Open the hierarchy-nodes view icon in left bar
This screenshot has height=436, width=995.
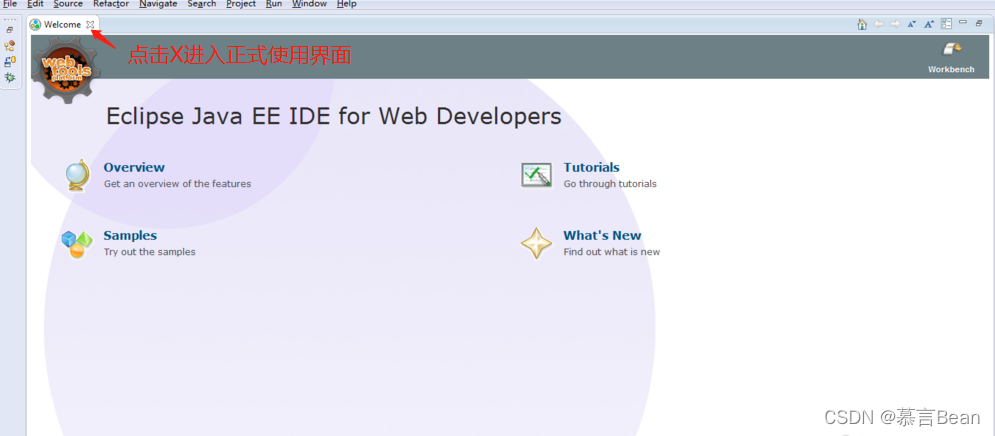(10, 46)
